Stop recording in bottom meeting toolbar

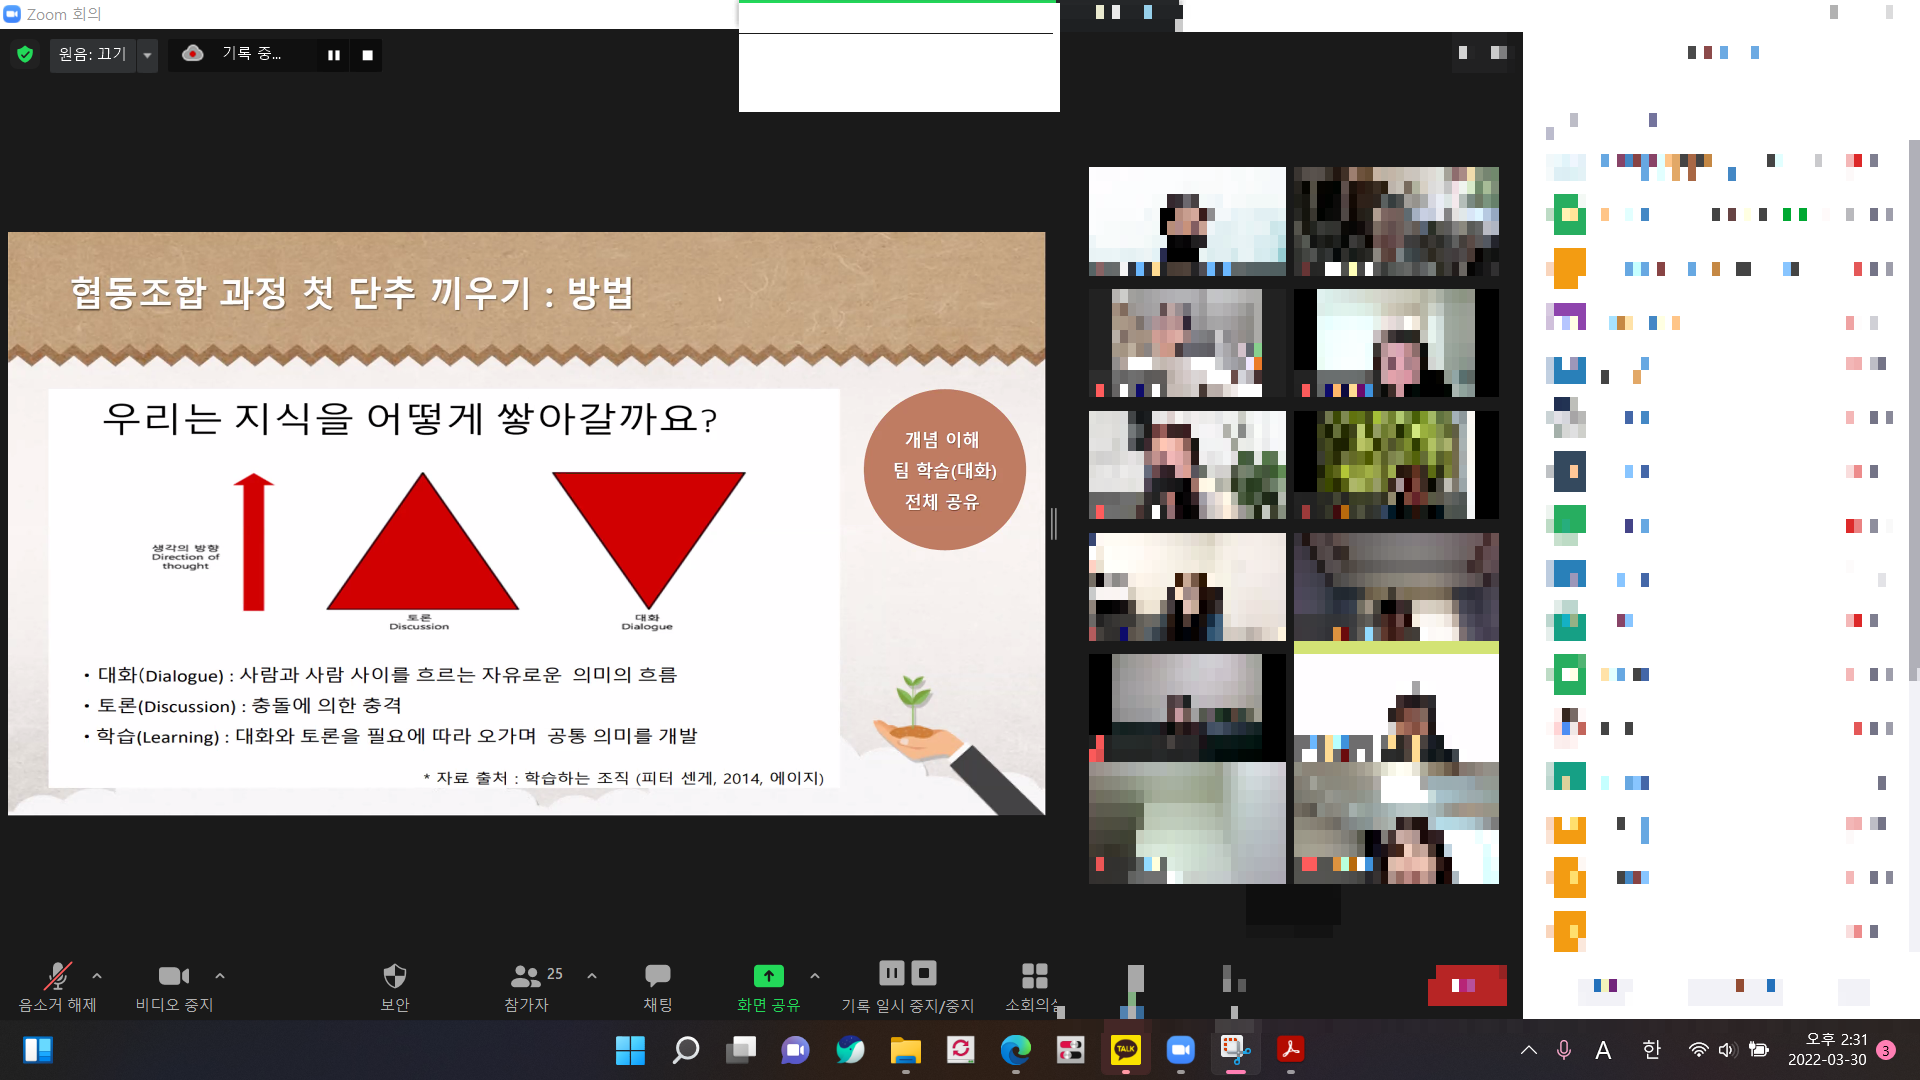924,972
